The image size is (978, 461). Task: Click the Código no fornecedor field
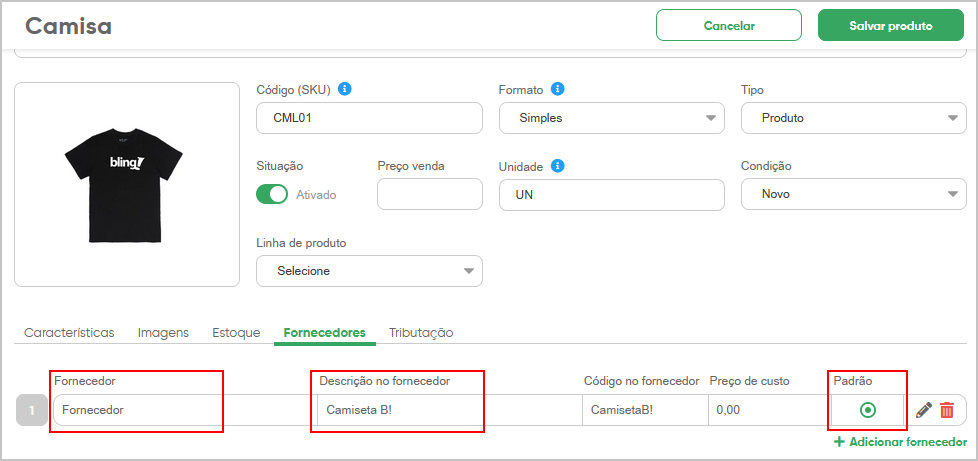645,410
